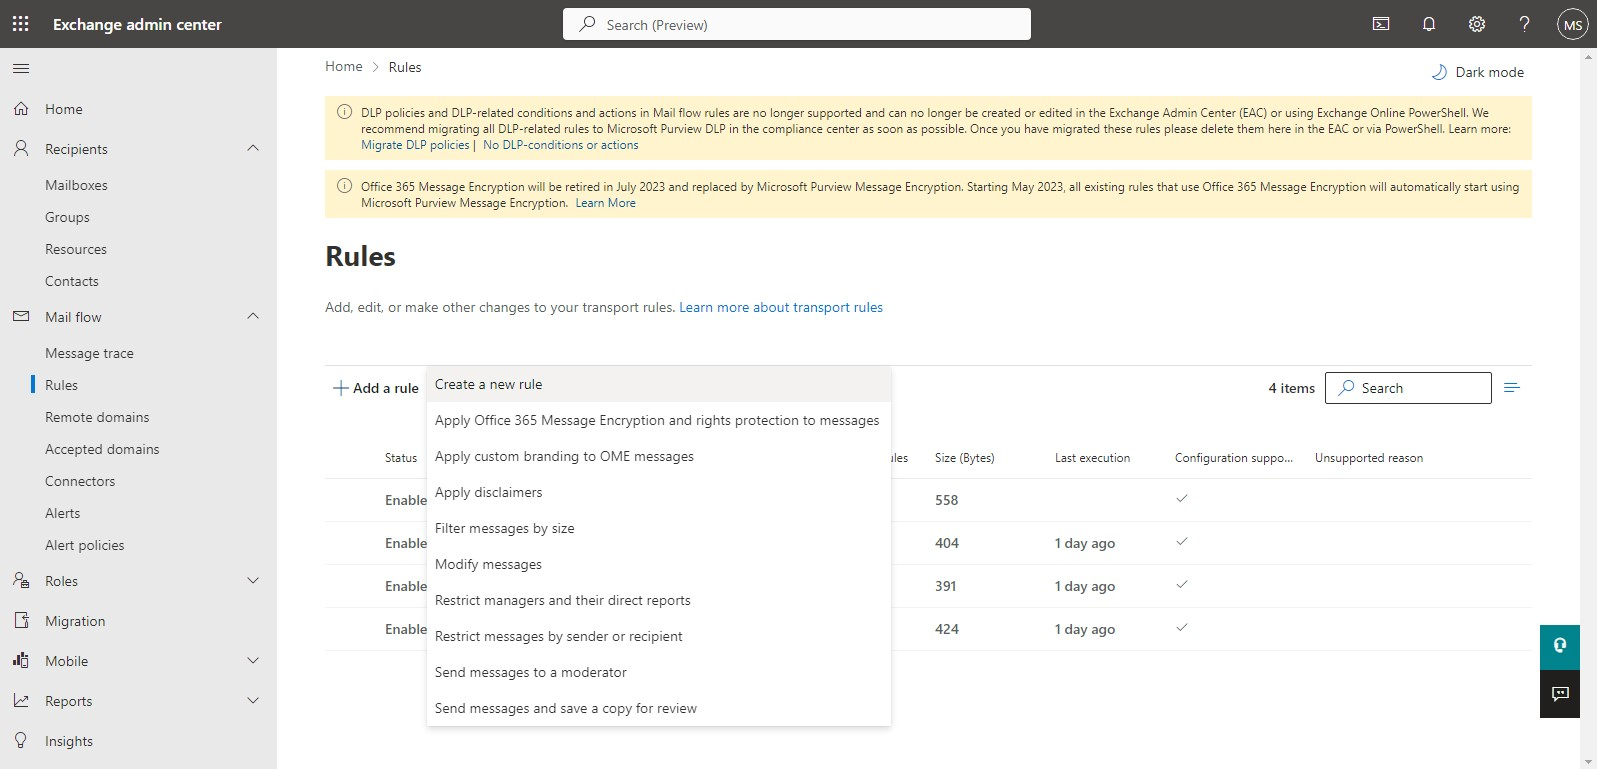The image size is (1597, 769).
Task: Open Message trace in sidebar
Action: [x=89, y=353]
